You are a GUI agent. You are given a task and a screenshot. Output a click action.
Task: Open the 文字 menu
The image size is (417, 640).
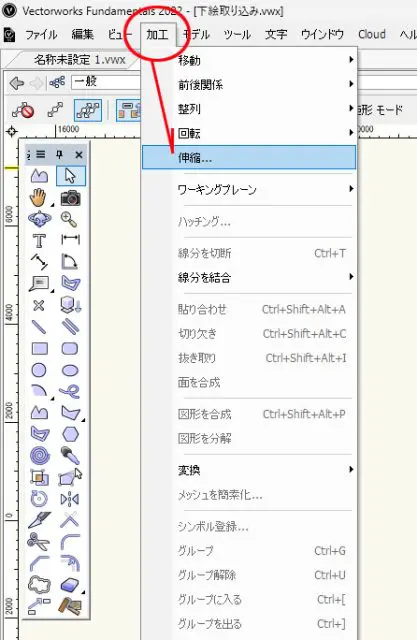coord(276,34)
